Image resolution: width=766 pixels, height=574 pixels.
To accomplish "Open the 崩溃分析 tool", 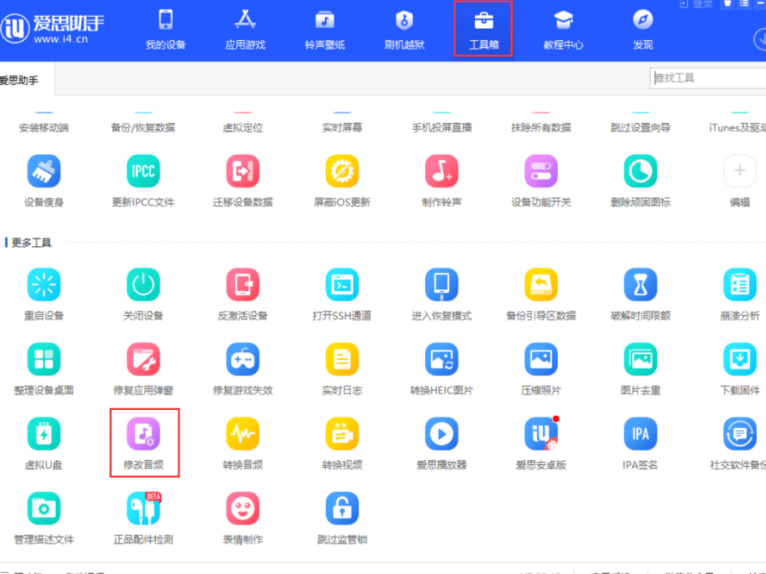I will tap(740, 285).
